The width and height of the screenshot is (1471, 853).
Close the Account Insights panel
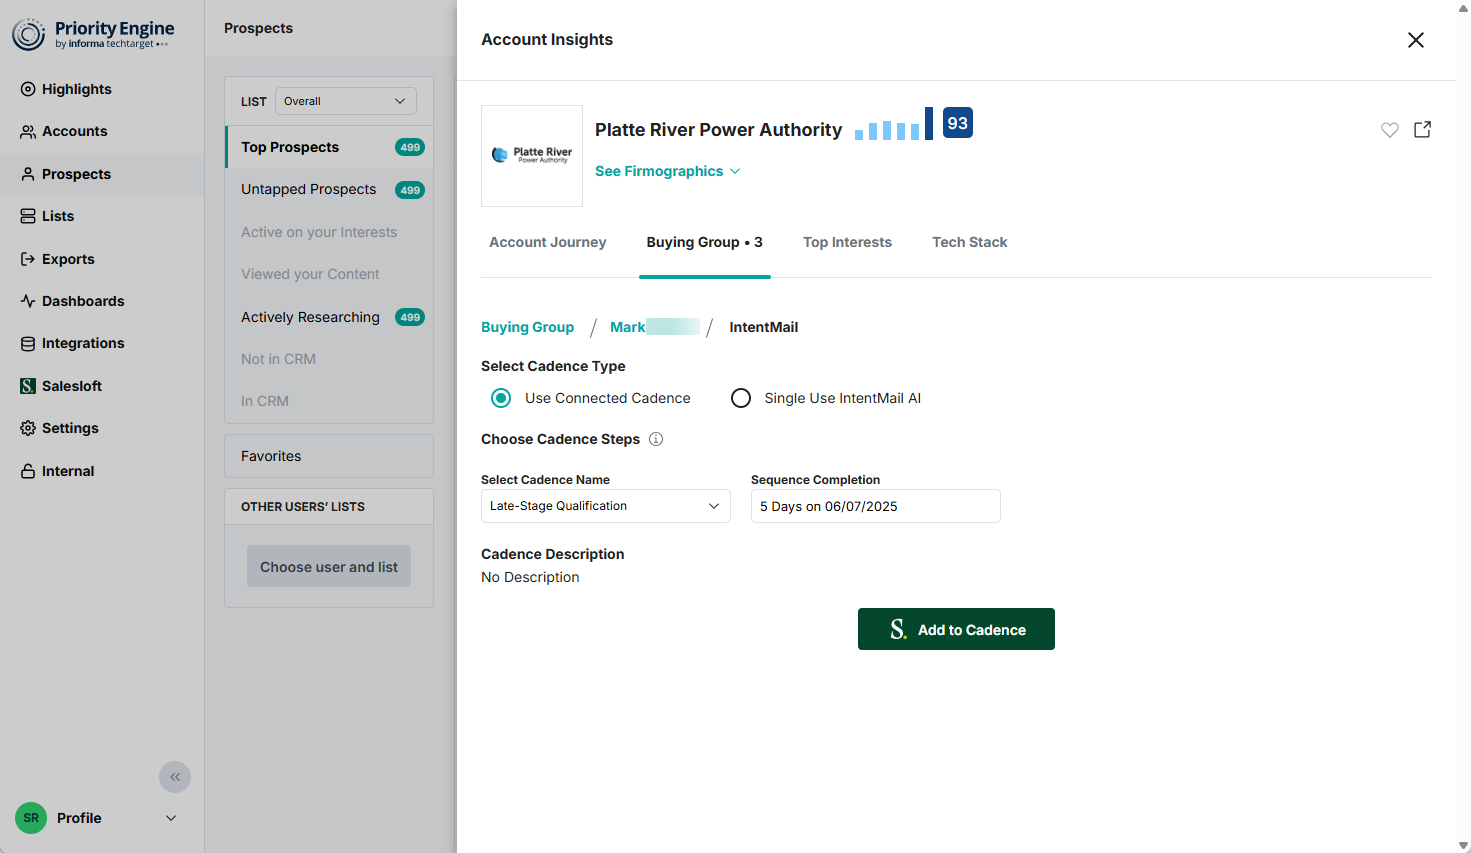coord(1415,40)
